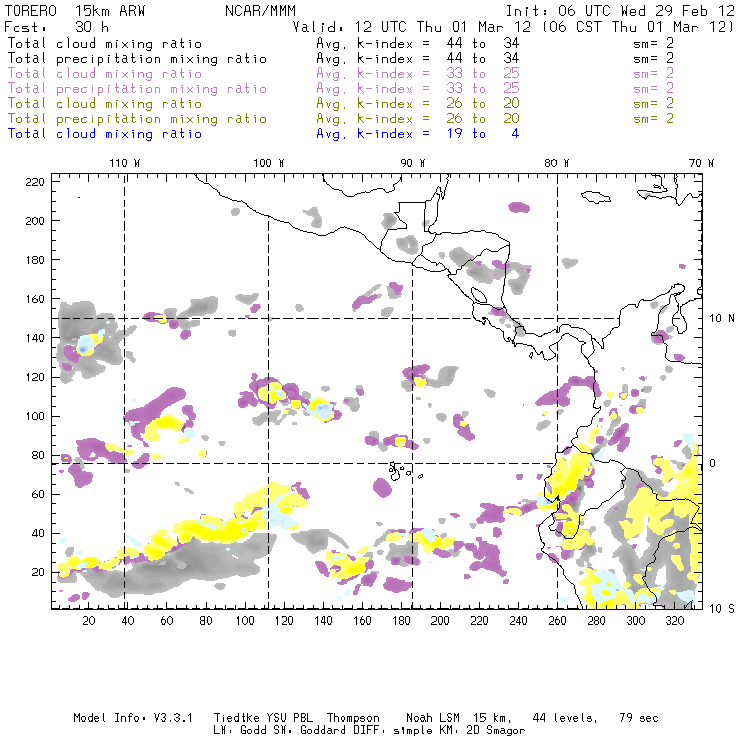Viewport: 740px width, 740px height.
Task: Click "2D Smagor" in the bottom footer line
Action: [x=496, y=731]
